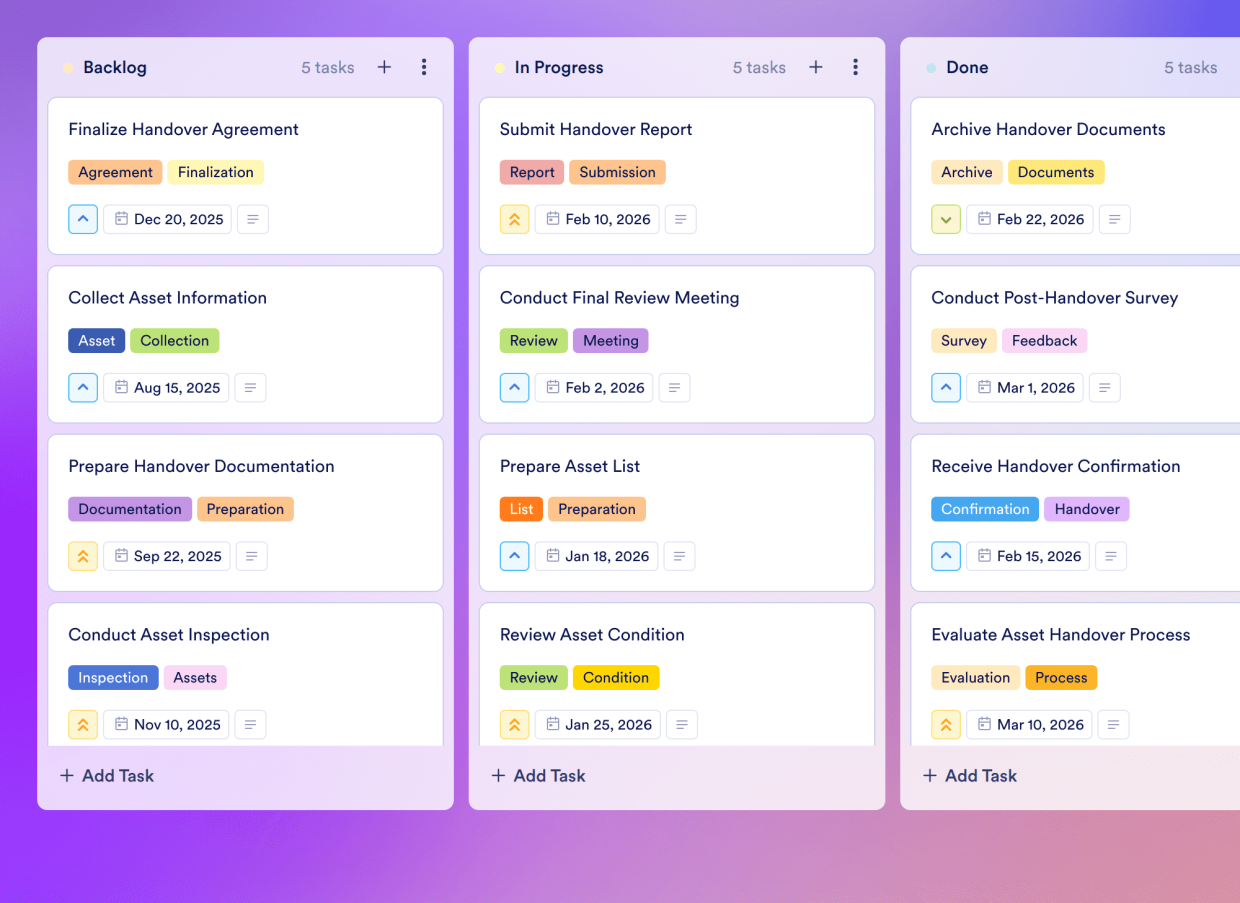
Task: Toggle the low priority indicator on Archive Handover Documents
Action: tap(945, 219)
